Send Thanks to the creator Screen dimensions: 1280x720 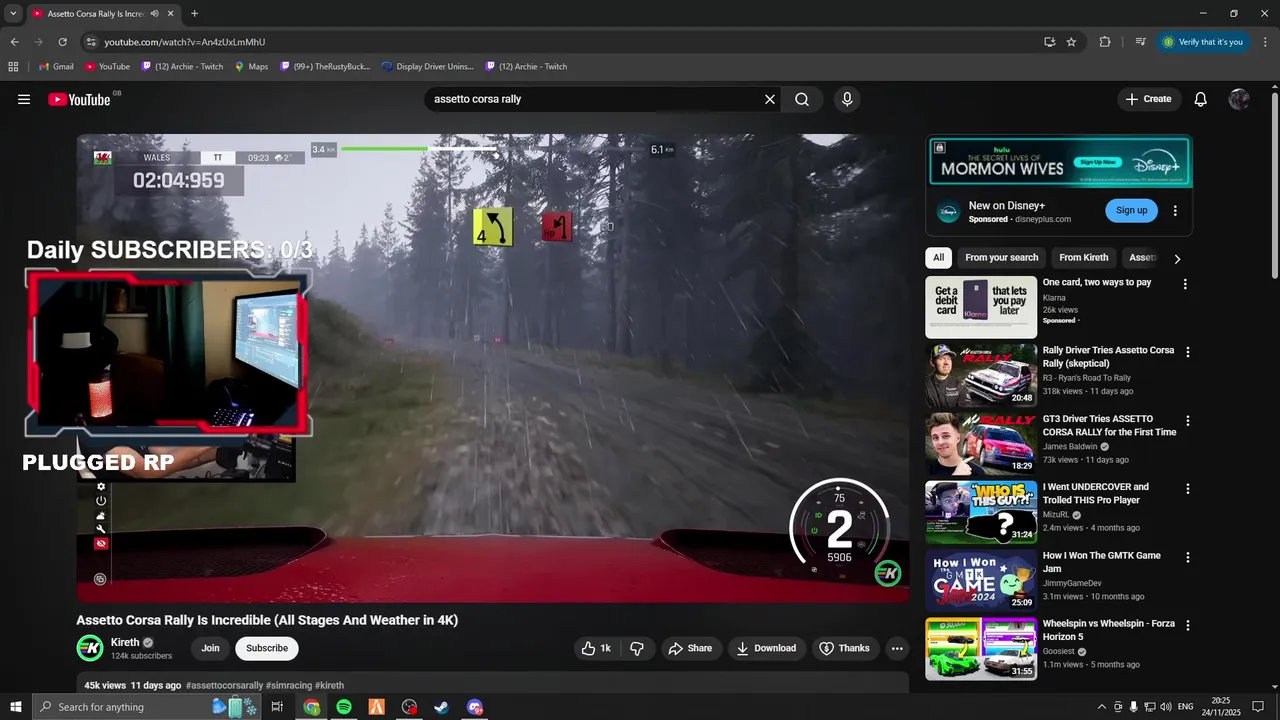coord(845,648)
